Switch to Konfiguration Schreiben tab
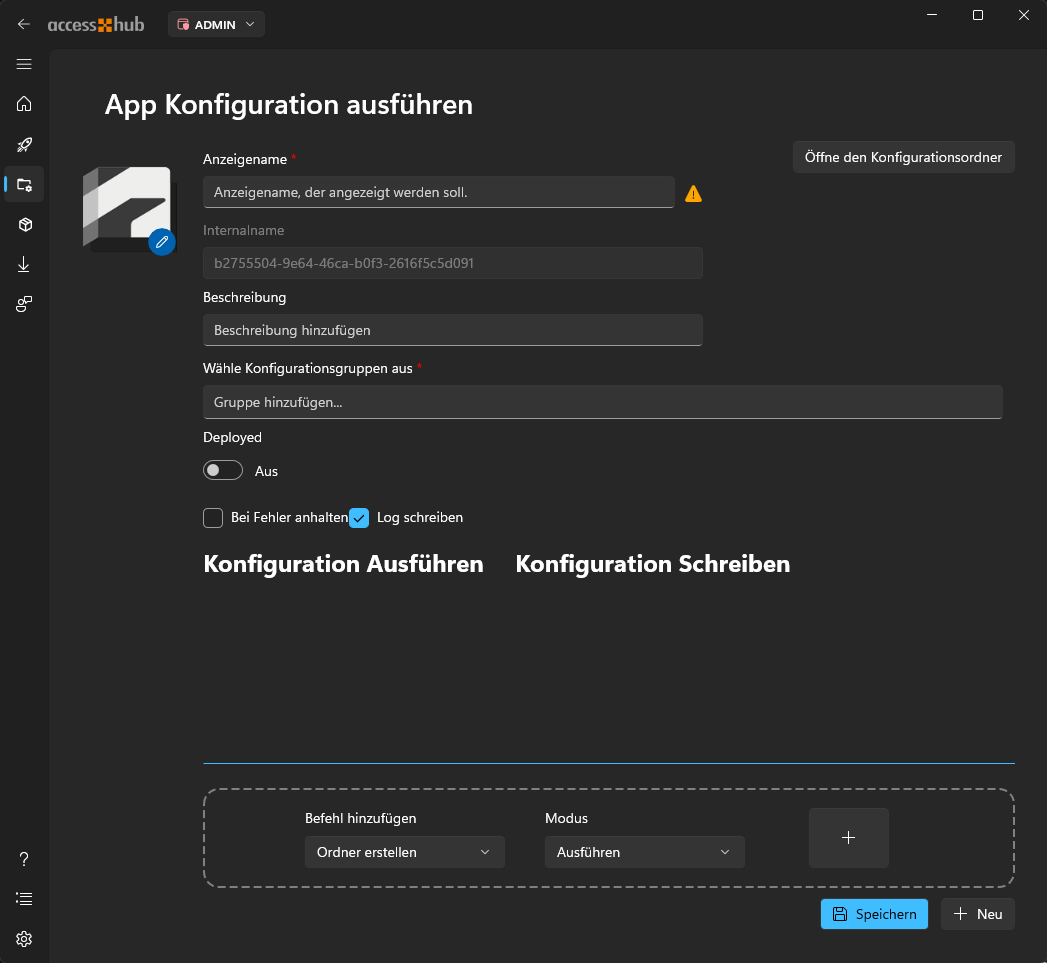 click(x=652, y=564)
